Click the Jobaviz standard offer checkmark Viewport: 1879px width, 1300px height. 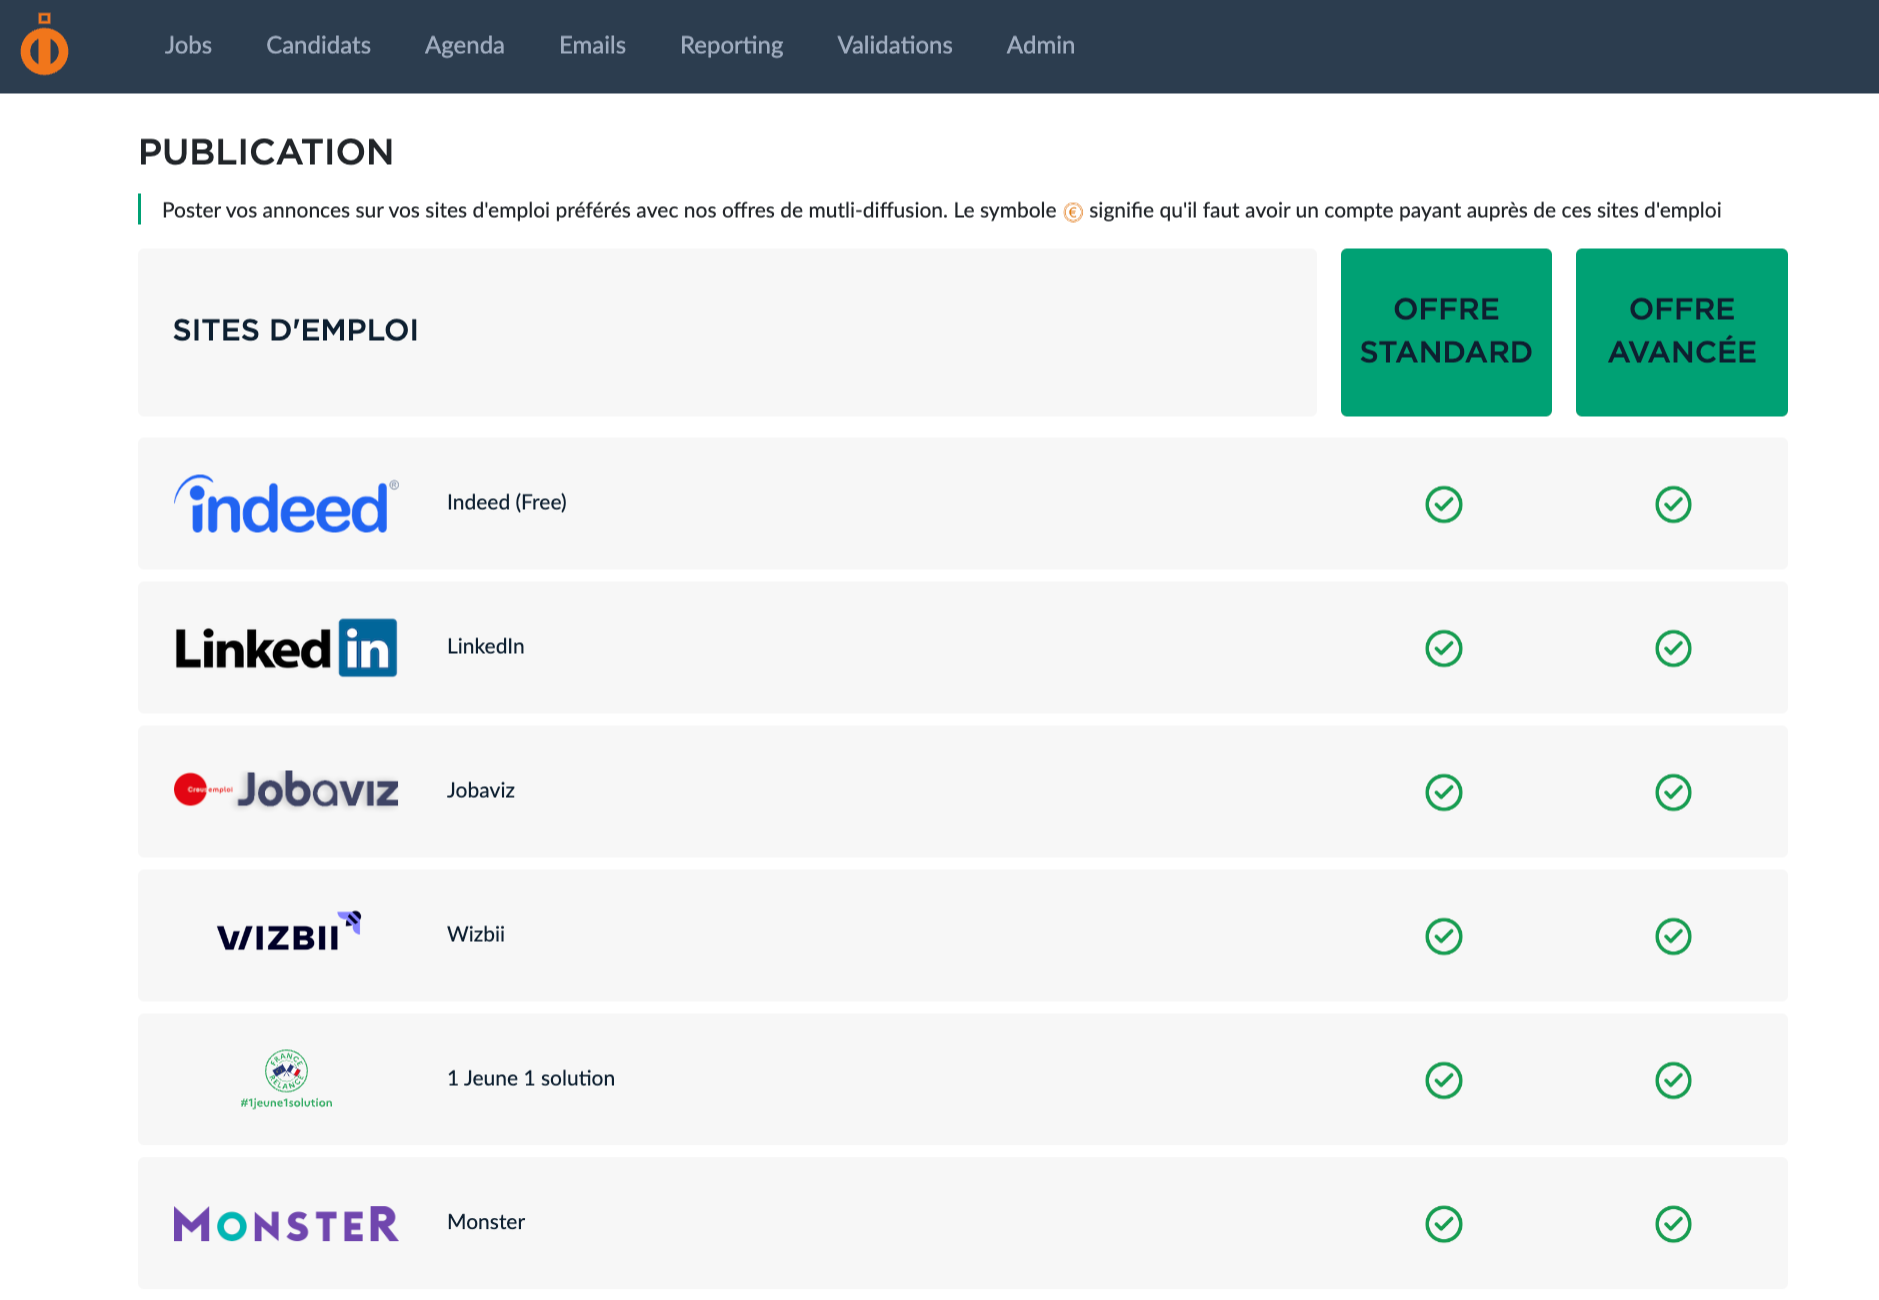1444,792
